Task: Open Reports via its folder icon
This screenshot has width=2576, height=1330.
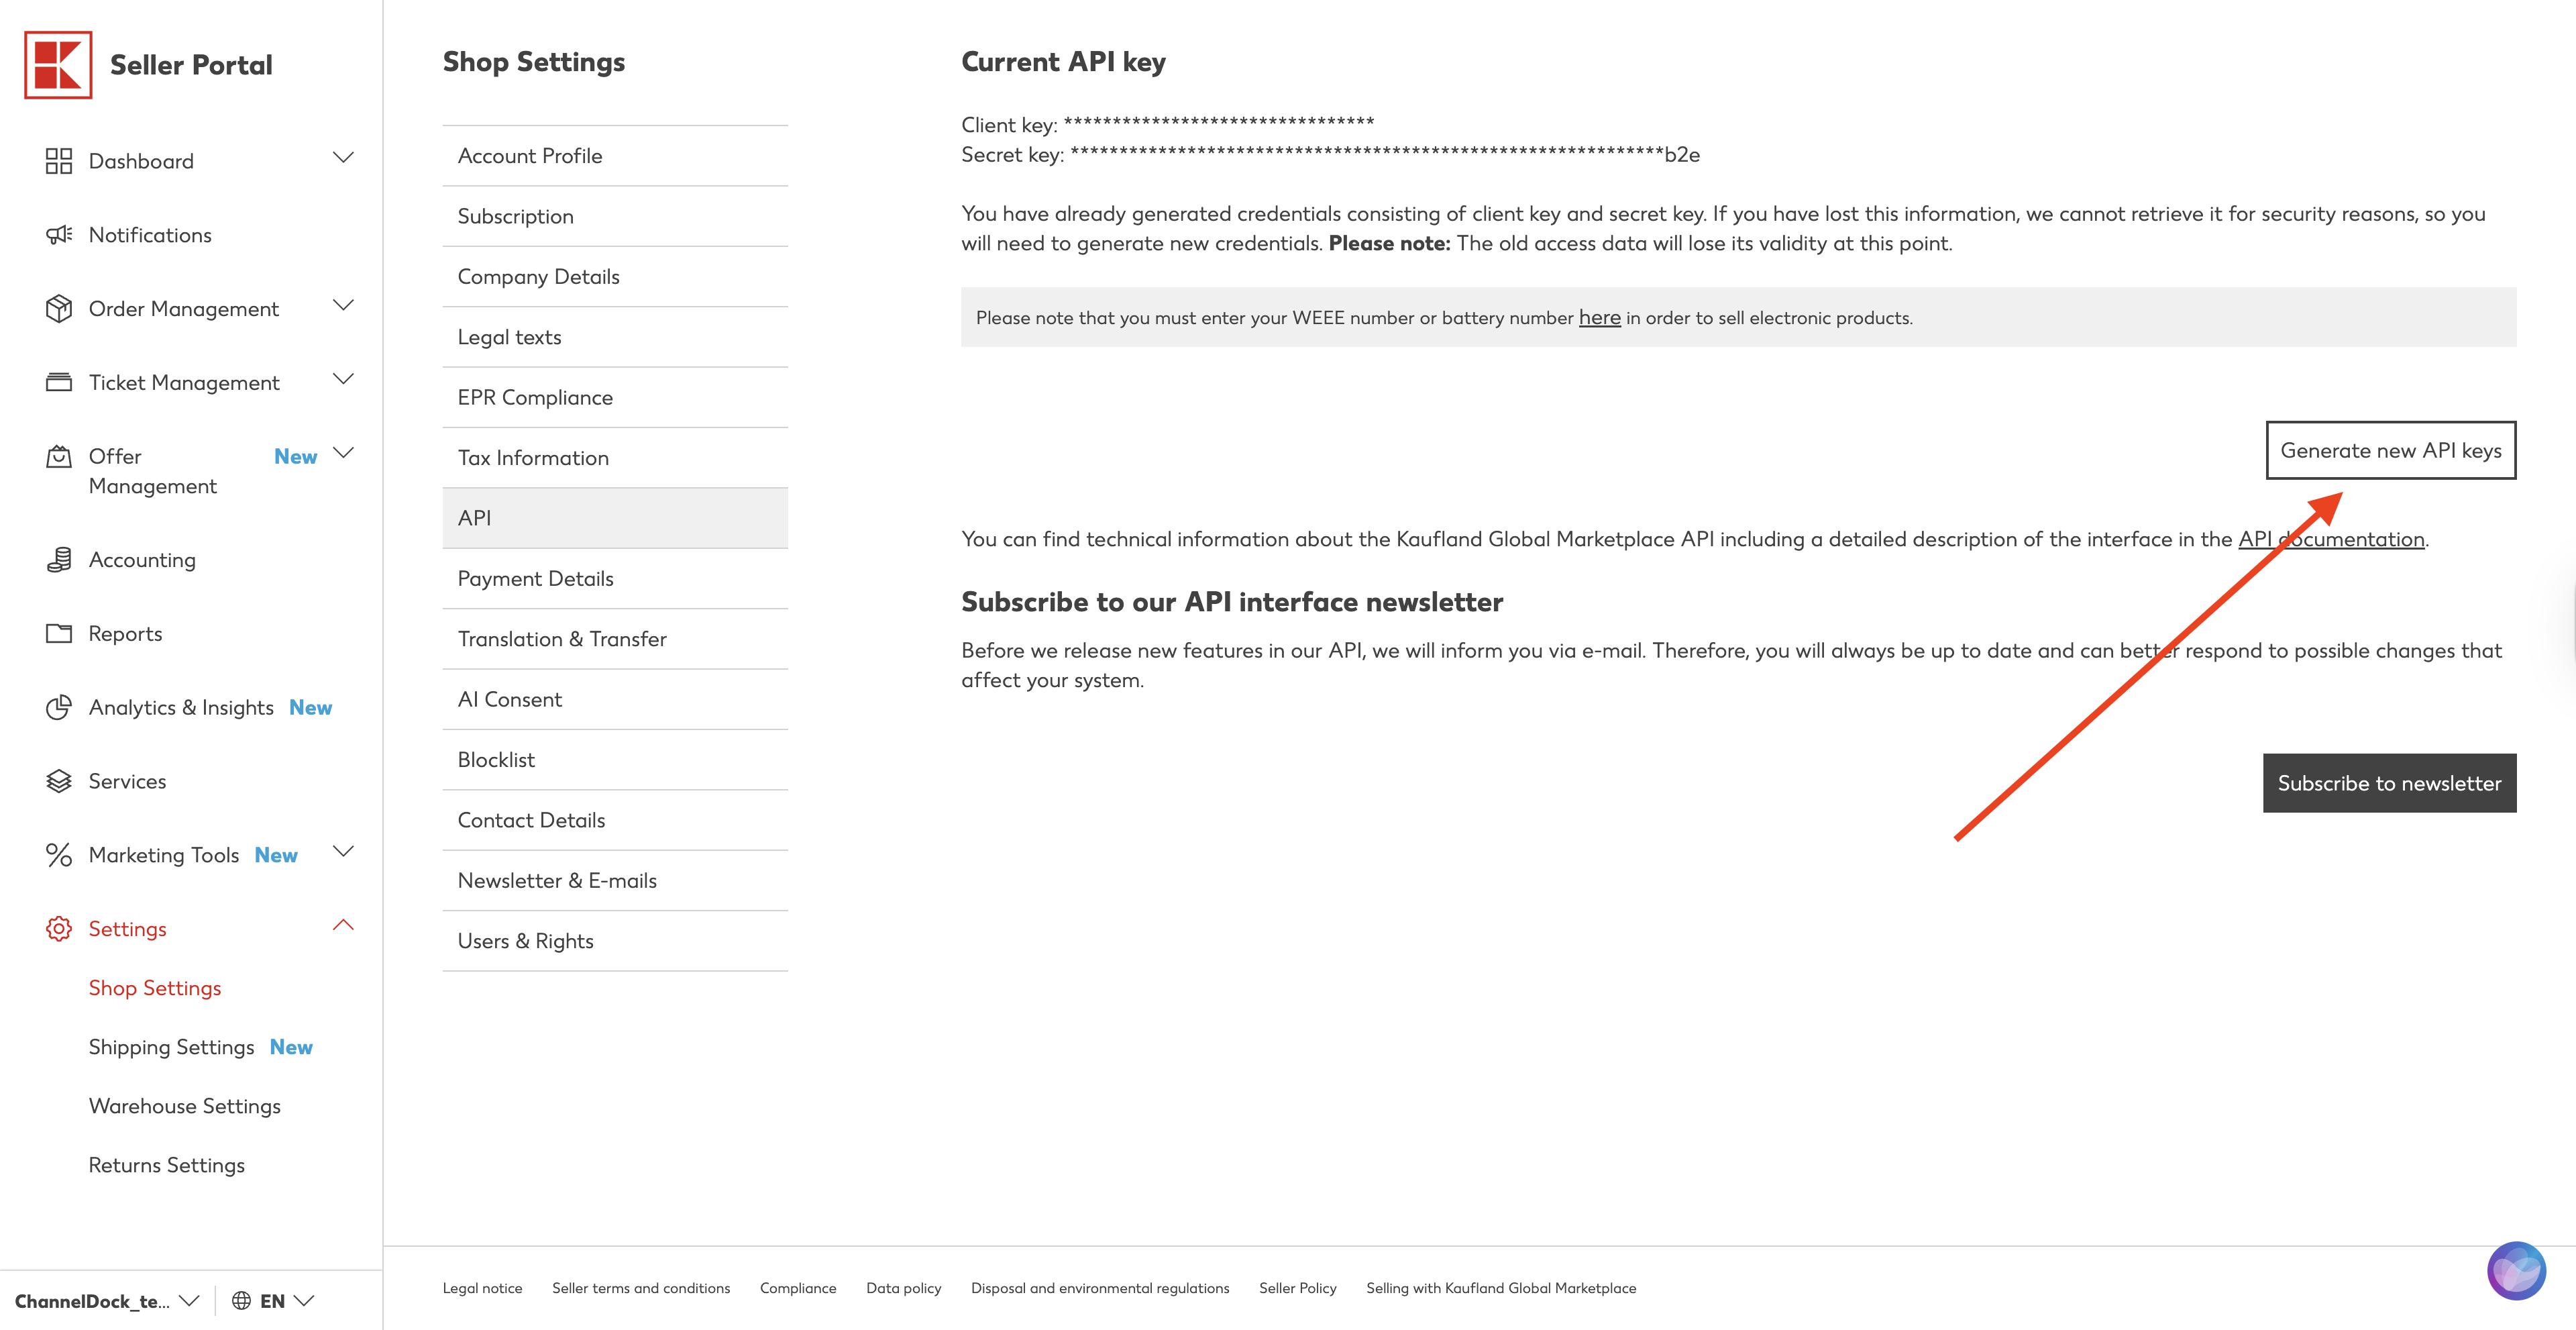Action: [59, 634]
